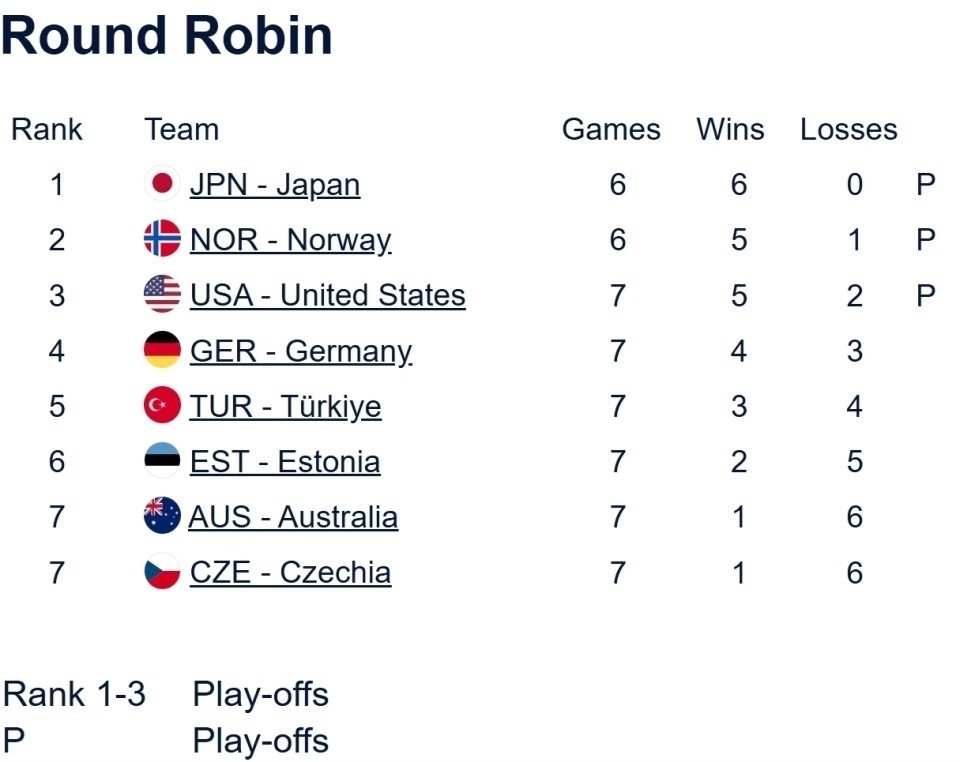Open the TUR - Türkiye team link
Image resolution: width=960 pixels, height=762 pixels.
click(285, 406)
